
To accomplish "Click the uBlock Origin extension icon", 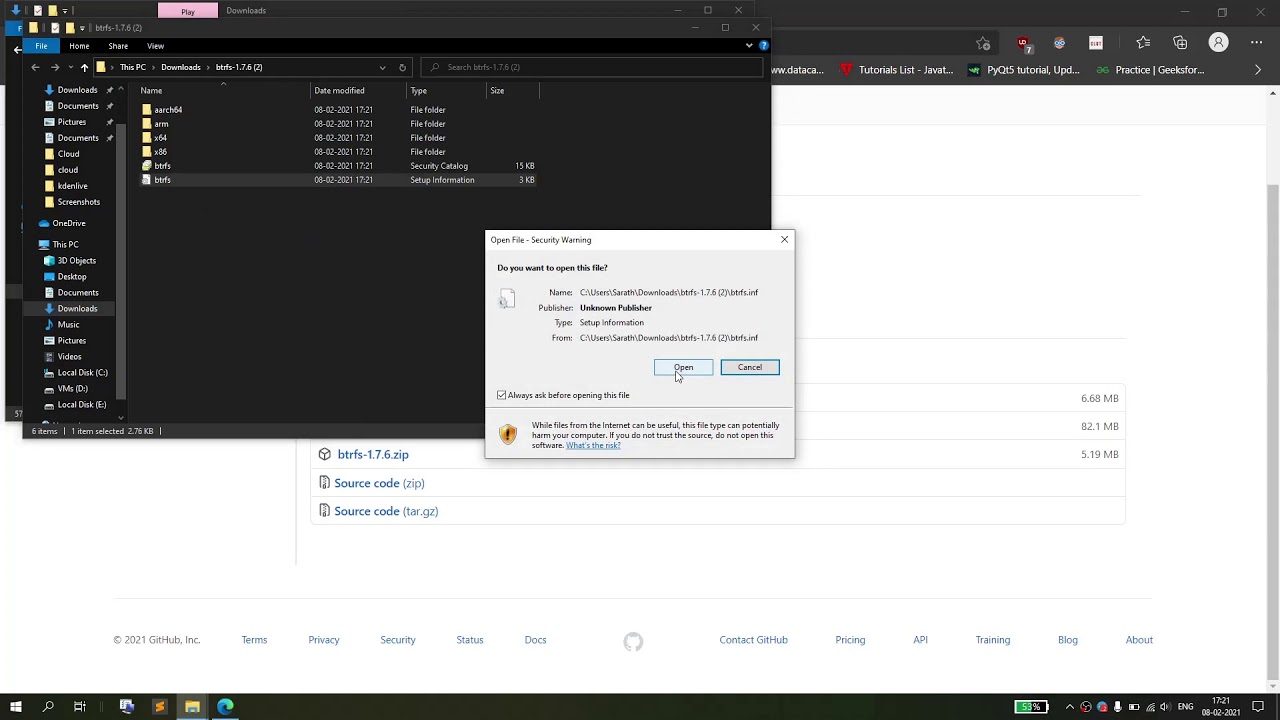I will click(1023, 43).
